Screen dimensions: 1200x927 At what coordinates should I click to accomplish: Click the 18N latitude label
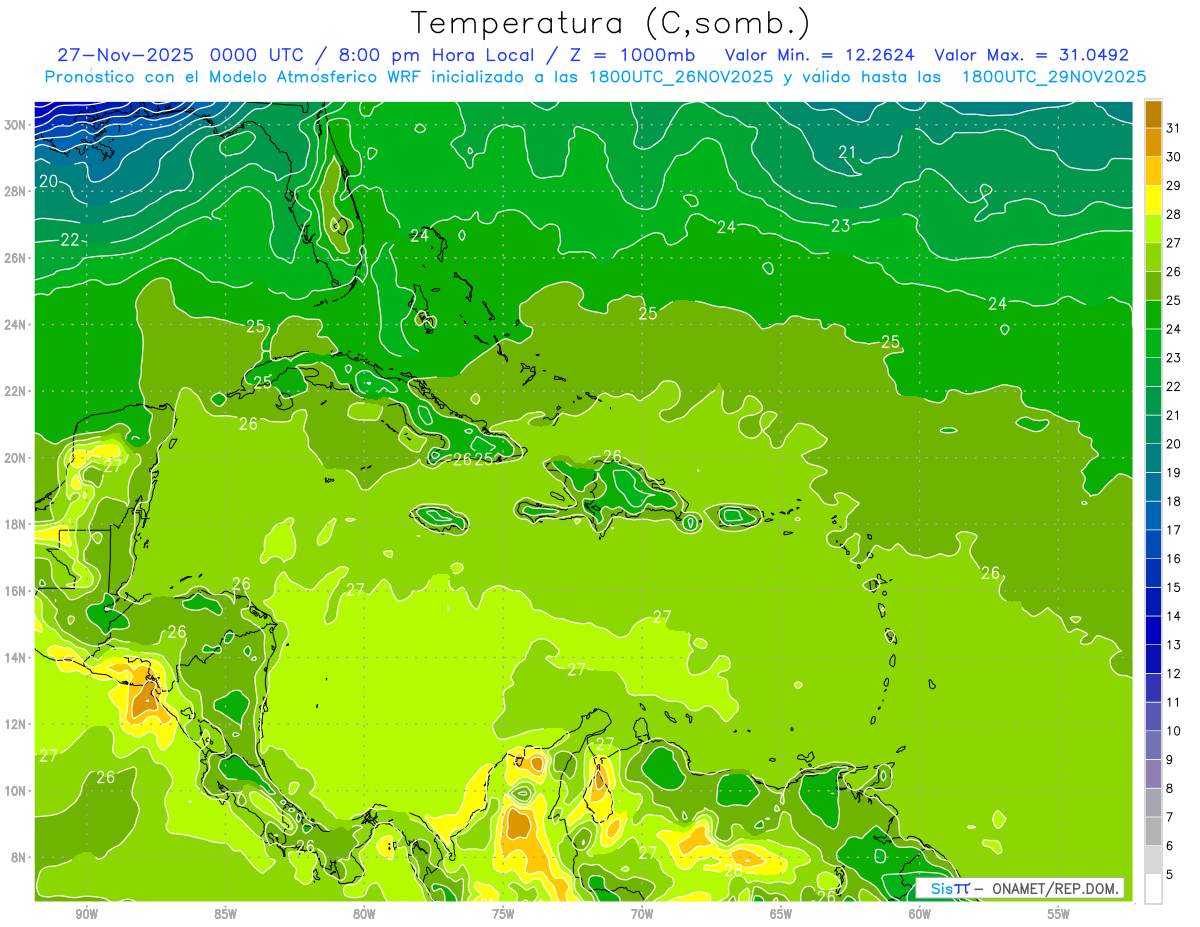[x=15, y=524]
